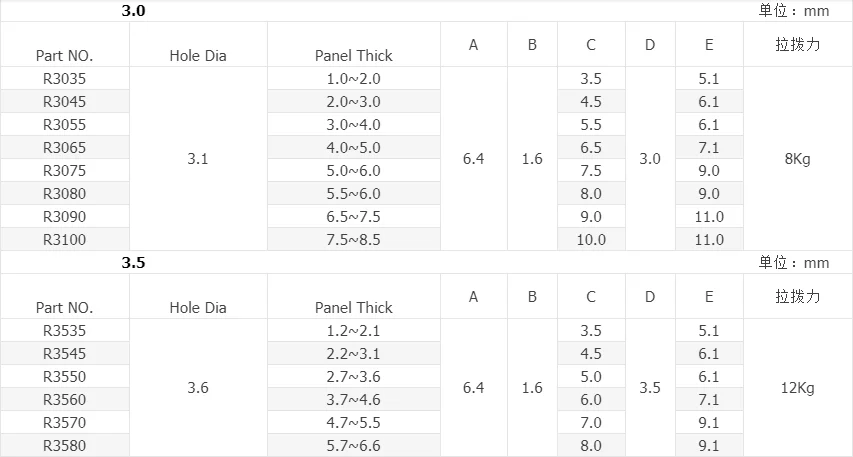Click the R3580 part number cell
Screen dimensions: 853x457
(65, 446)
